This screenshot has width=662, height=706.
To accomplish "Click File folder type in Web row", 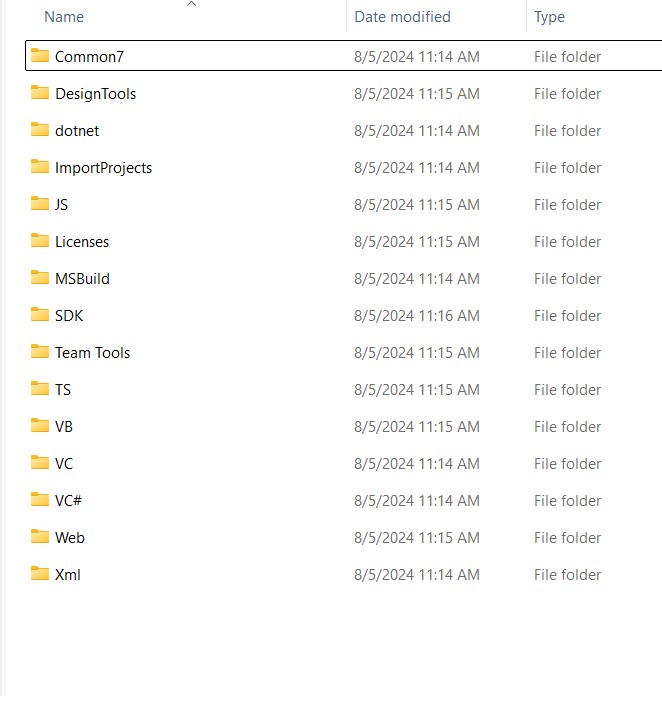I will tap(567, 538).
